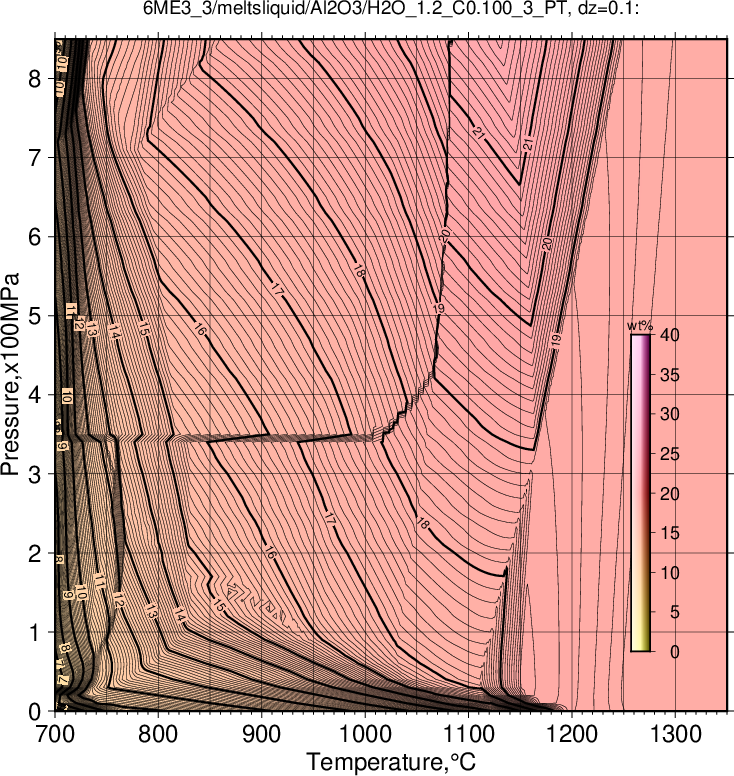Click temperature axis tick label 1000

click(365, 734)
